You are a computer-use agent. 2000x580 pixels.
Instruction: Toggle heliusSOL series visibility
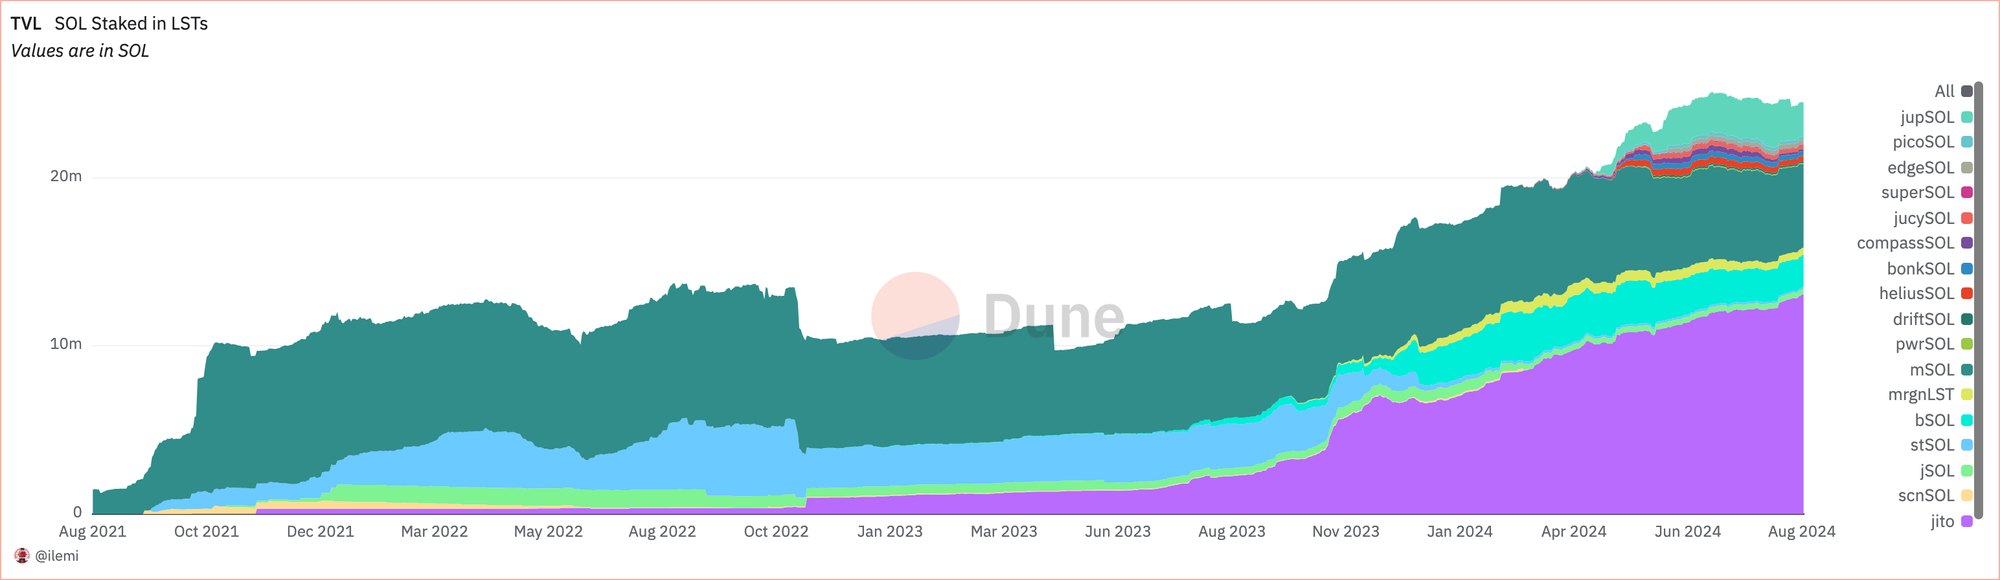click(x=1926, y=293)
